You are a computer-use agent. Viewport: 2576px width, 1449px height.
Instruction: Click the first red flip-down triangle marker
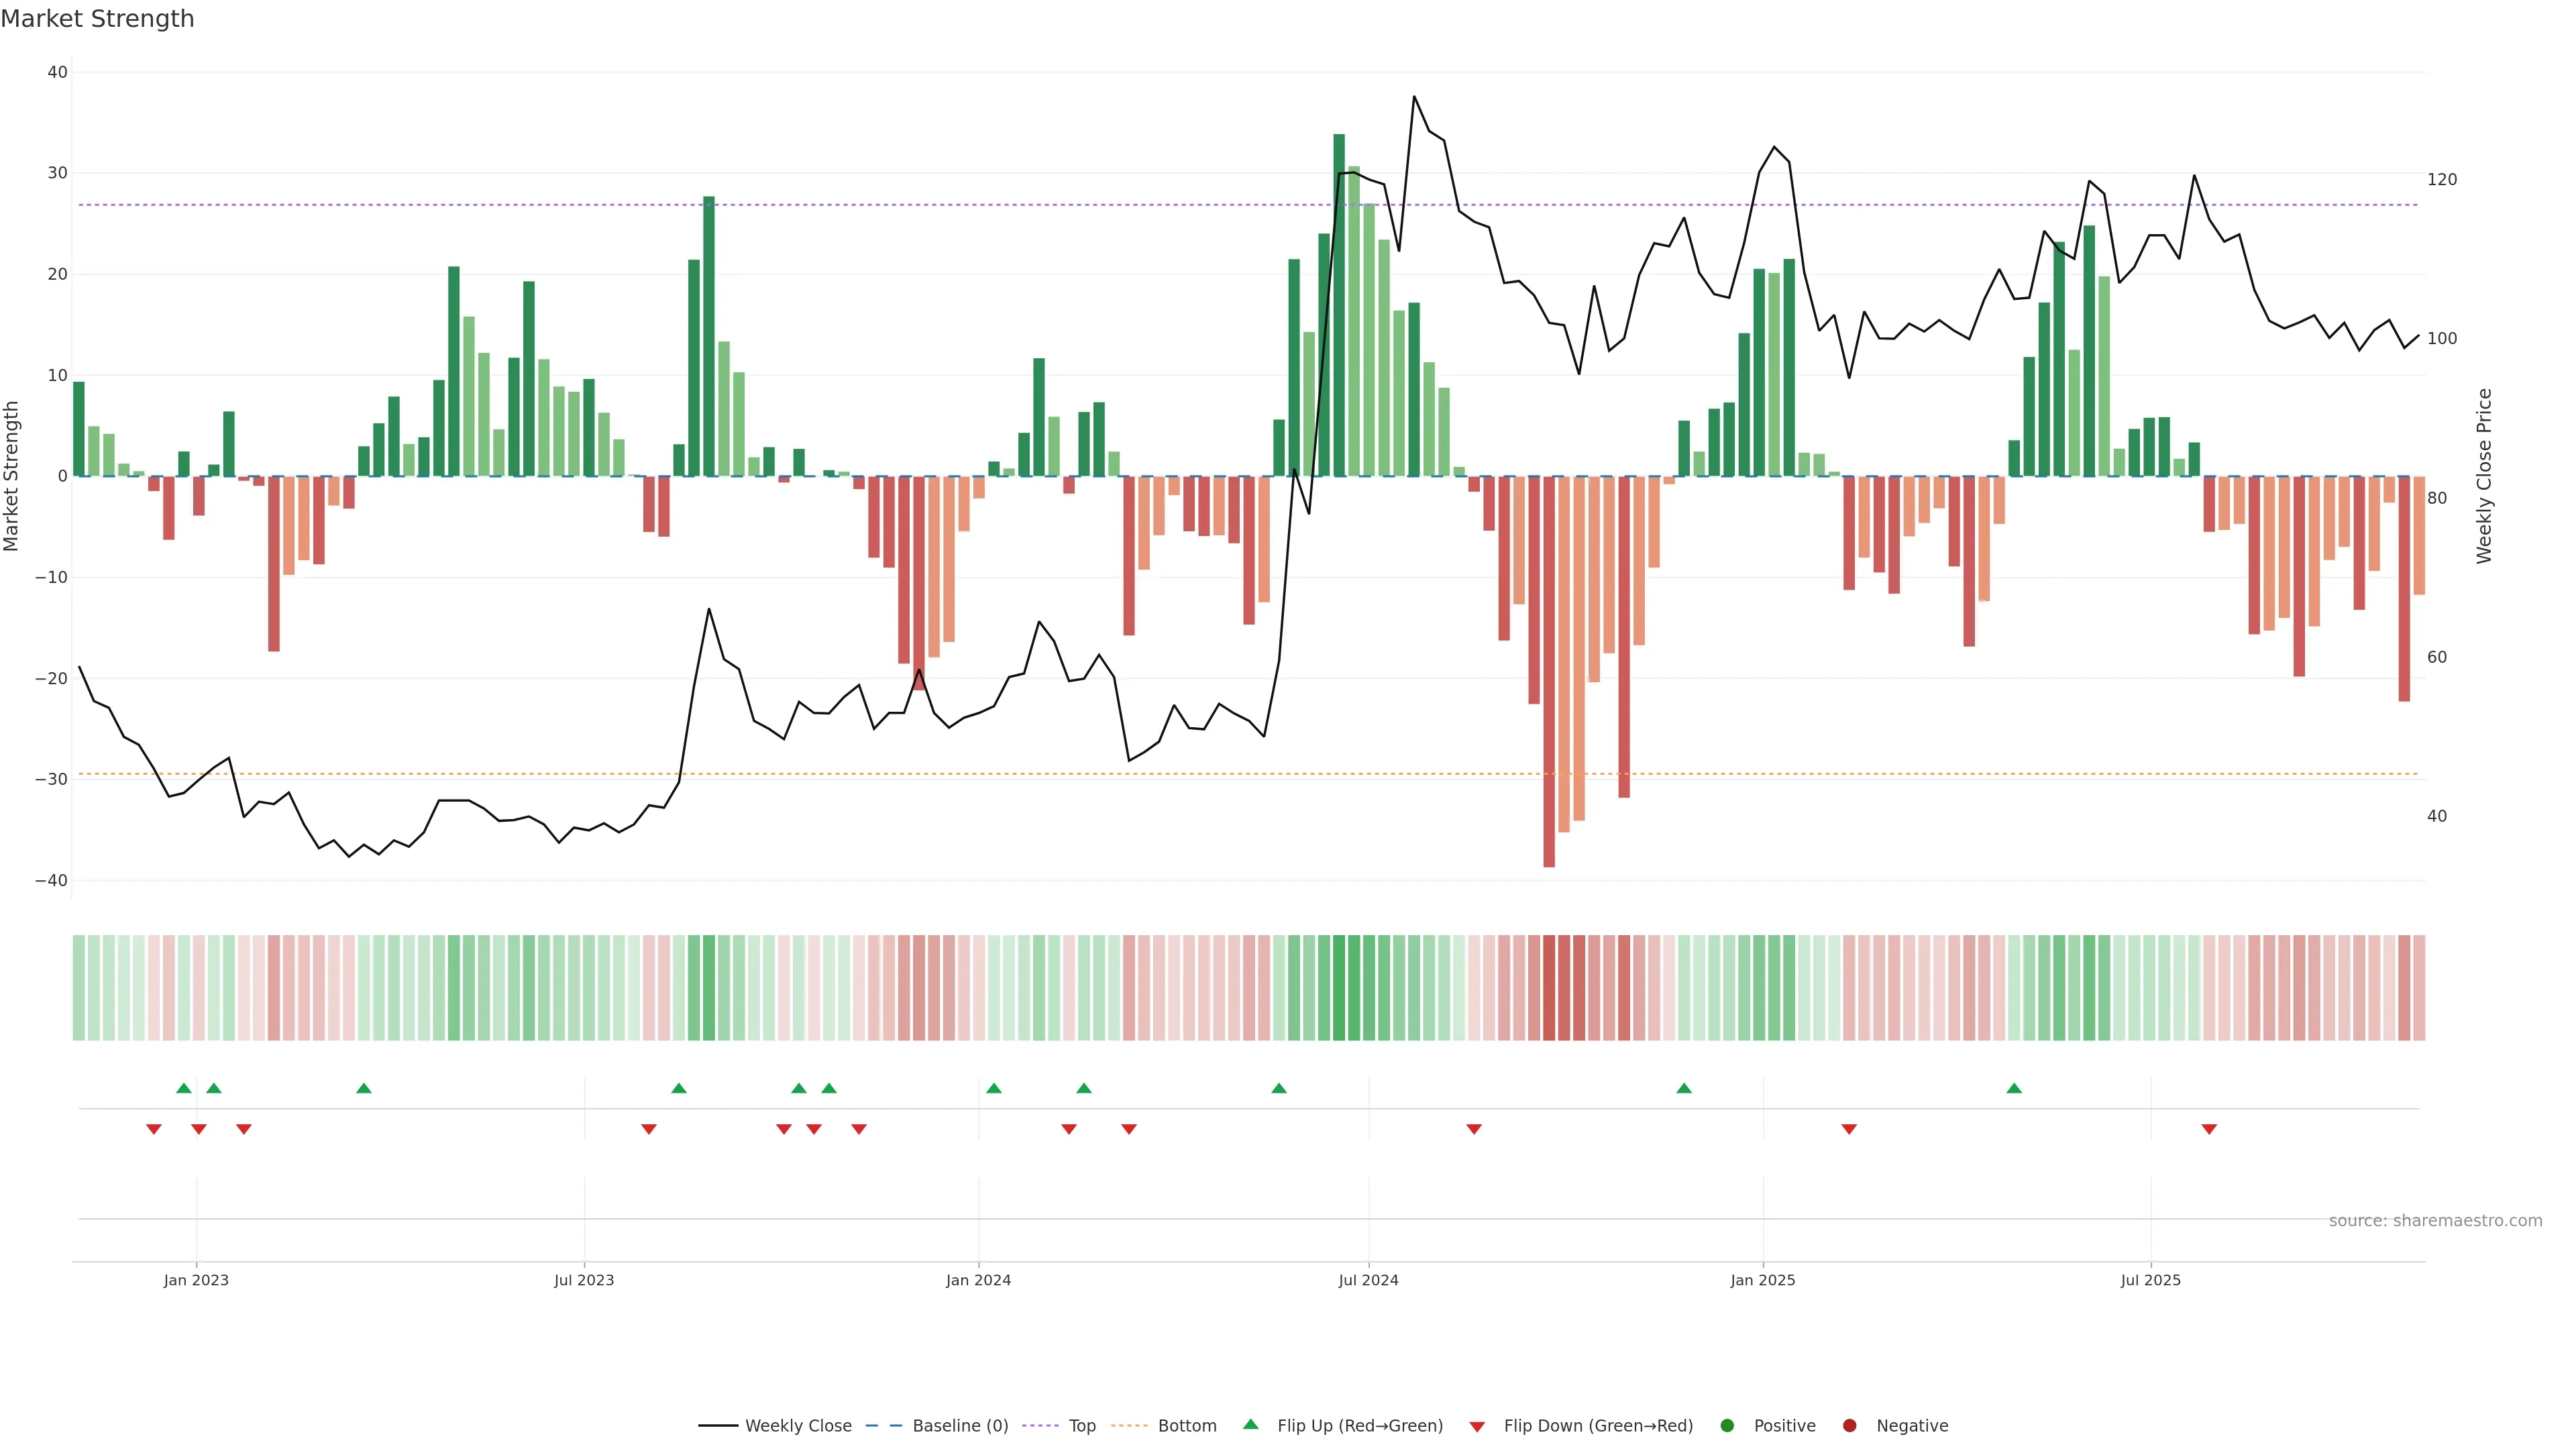coord(153,1129)
